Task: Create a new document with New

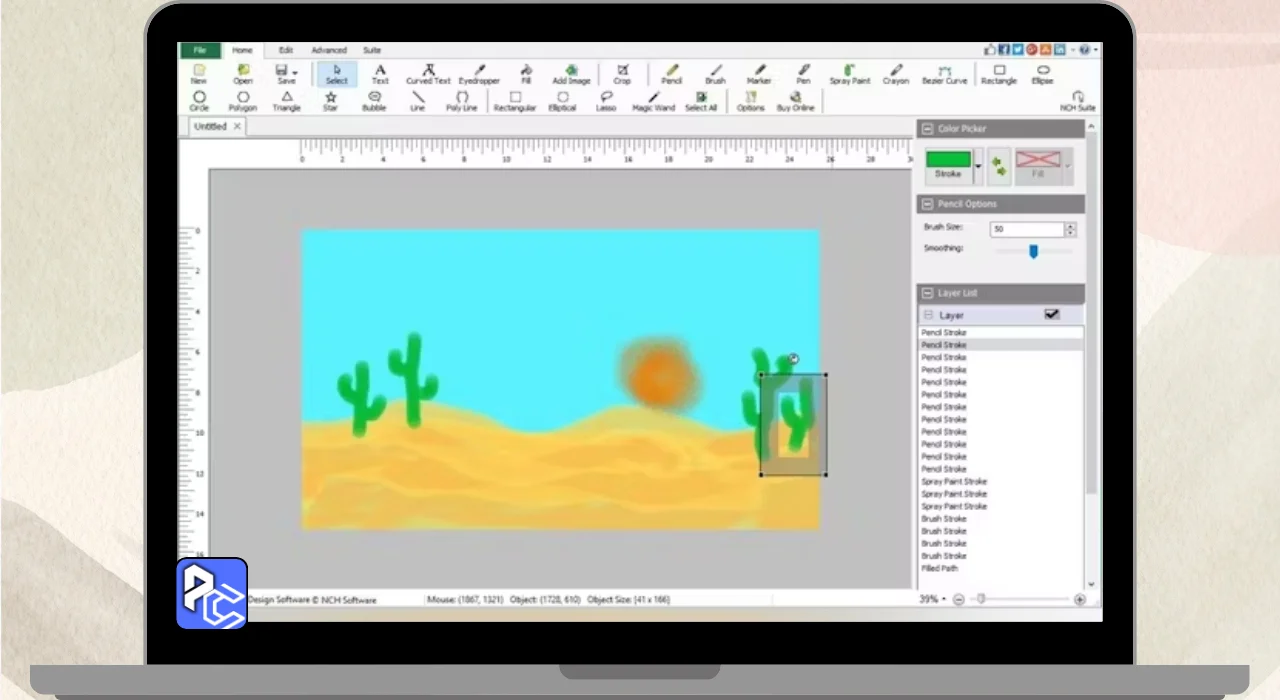Action: coord(199,73)
